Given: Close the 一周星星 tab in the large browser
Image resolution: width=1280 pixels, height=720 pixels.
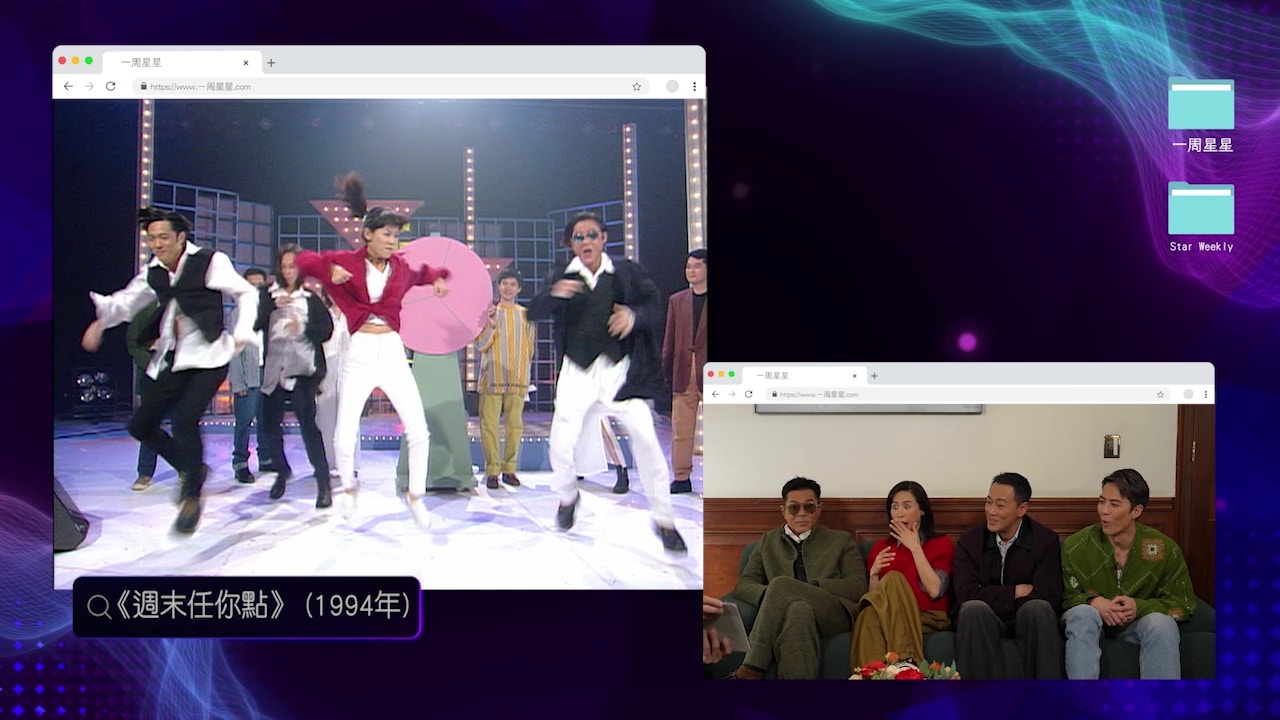Looking at the screenshot, I should pyautogui.click(x=246, y=63).
